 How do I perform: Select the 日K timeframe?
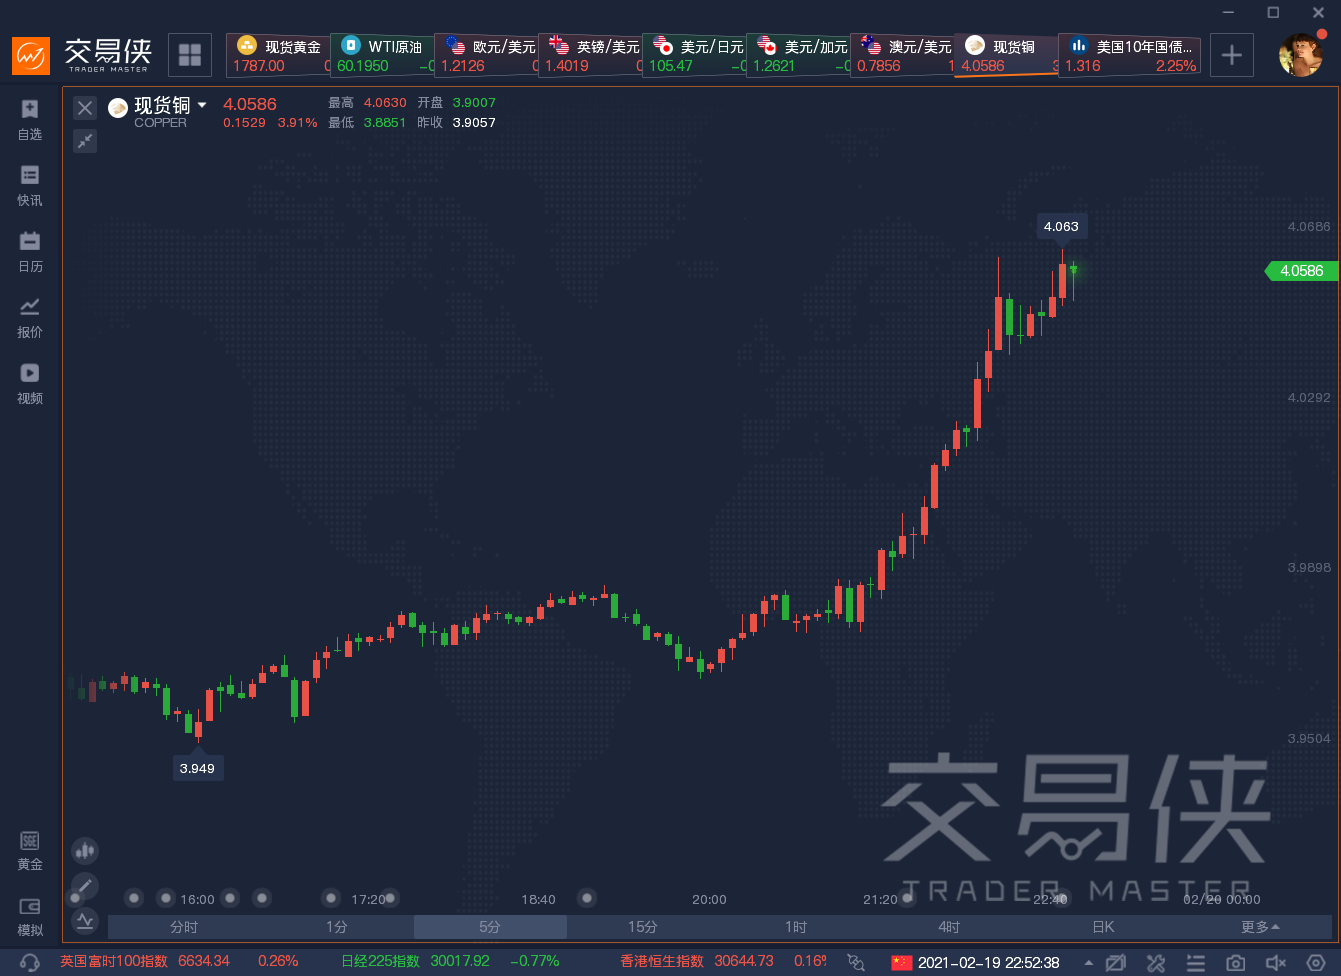(1103, 927)
